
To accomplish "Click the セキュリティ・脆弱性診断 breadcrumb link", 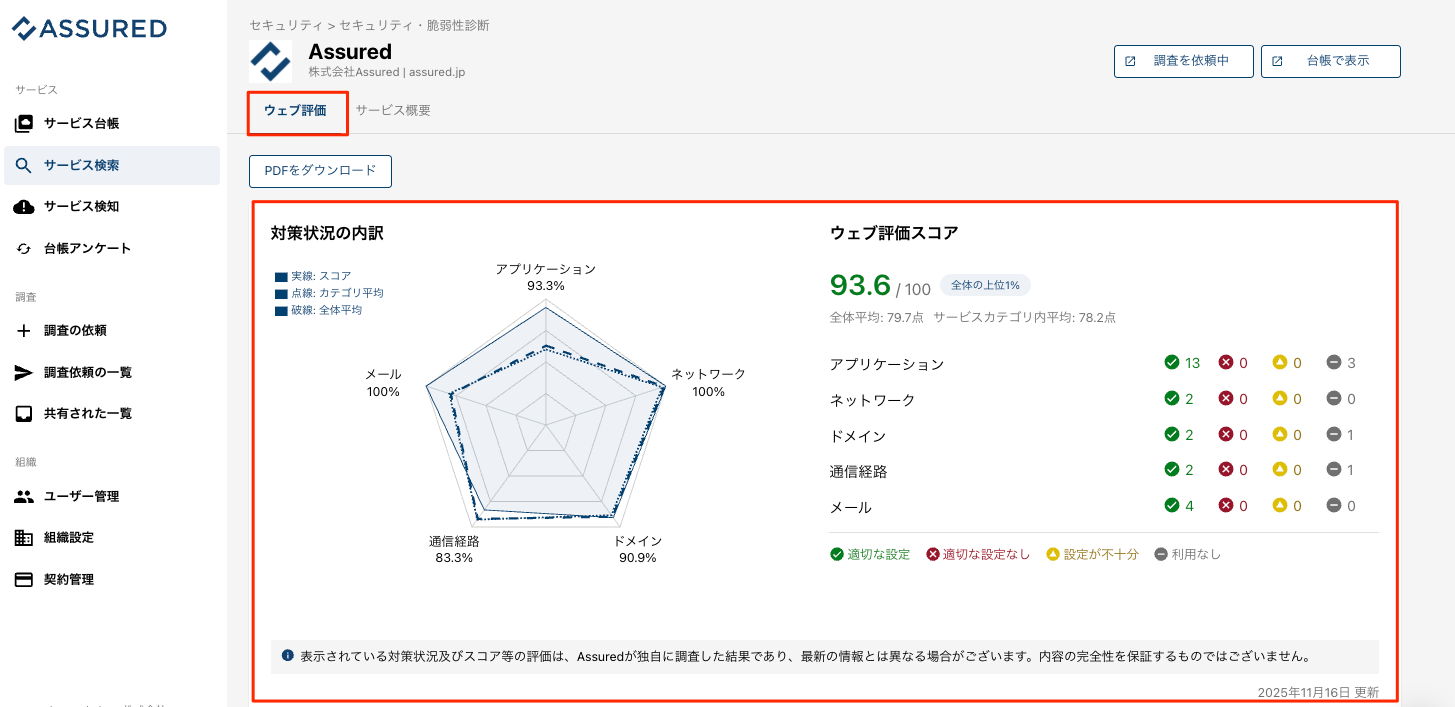I will click(x=414, y=25).
